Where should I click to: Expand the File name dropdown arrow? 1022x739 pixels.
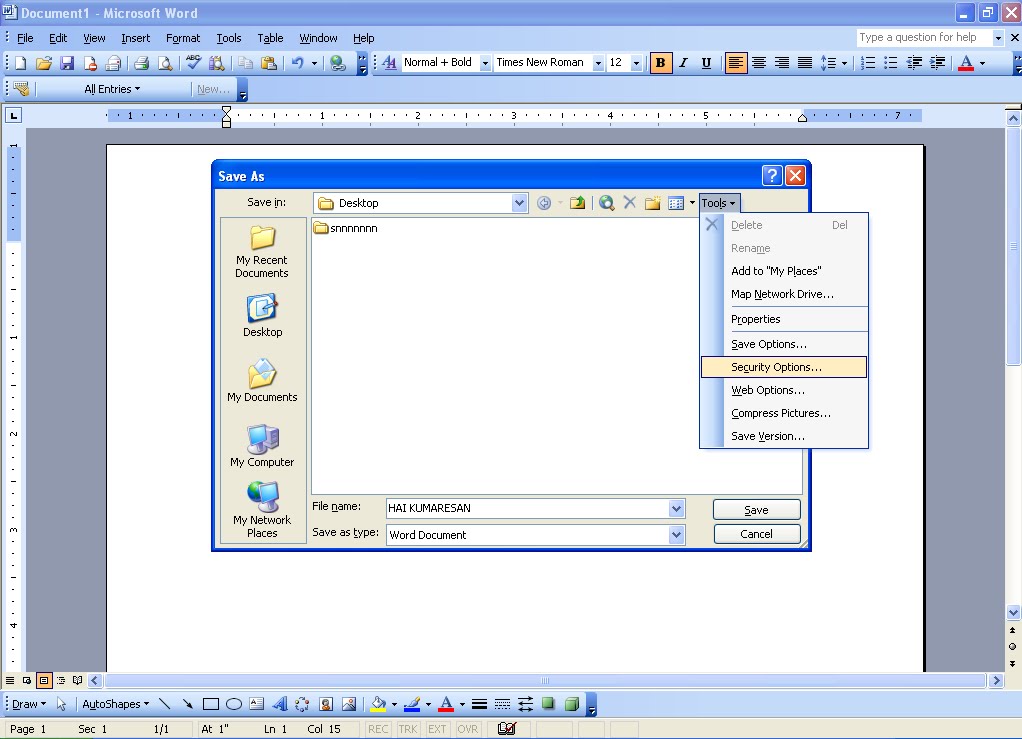click(x=677, y=508)
